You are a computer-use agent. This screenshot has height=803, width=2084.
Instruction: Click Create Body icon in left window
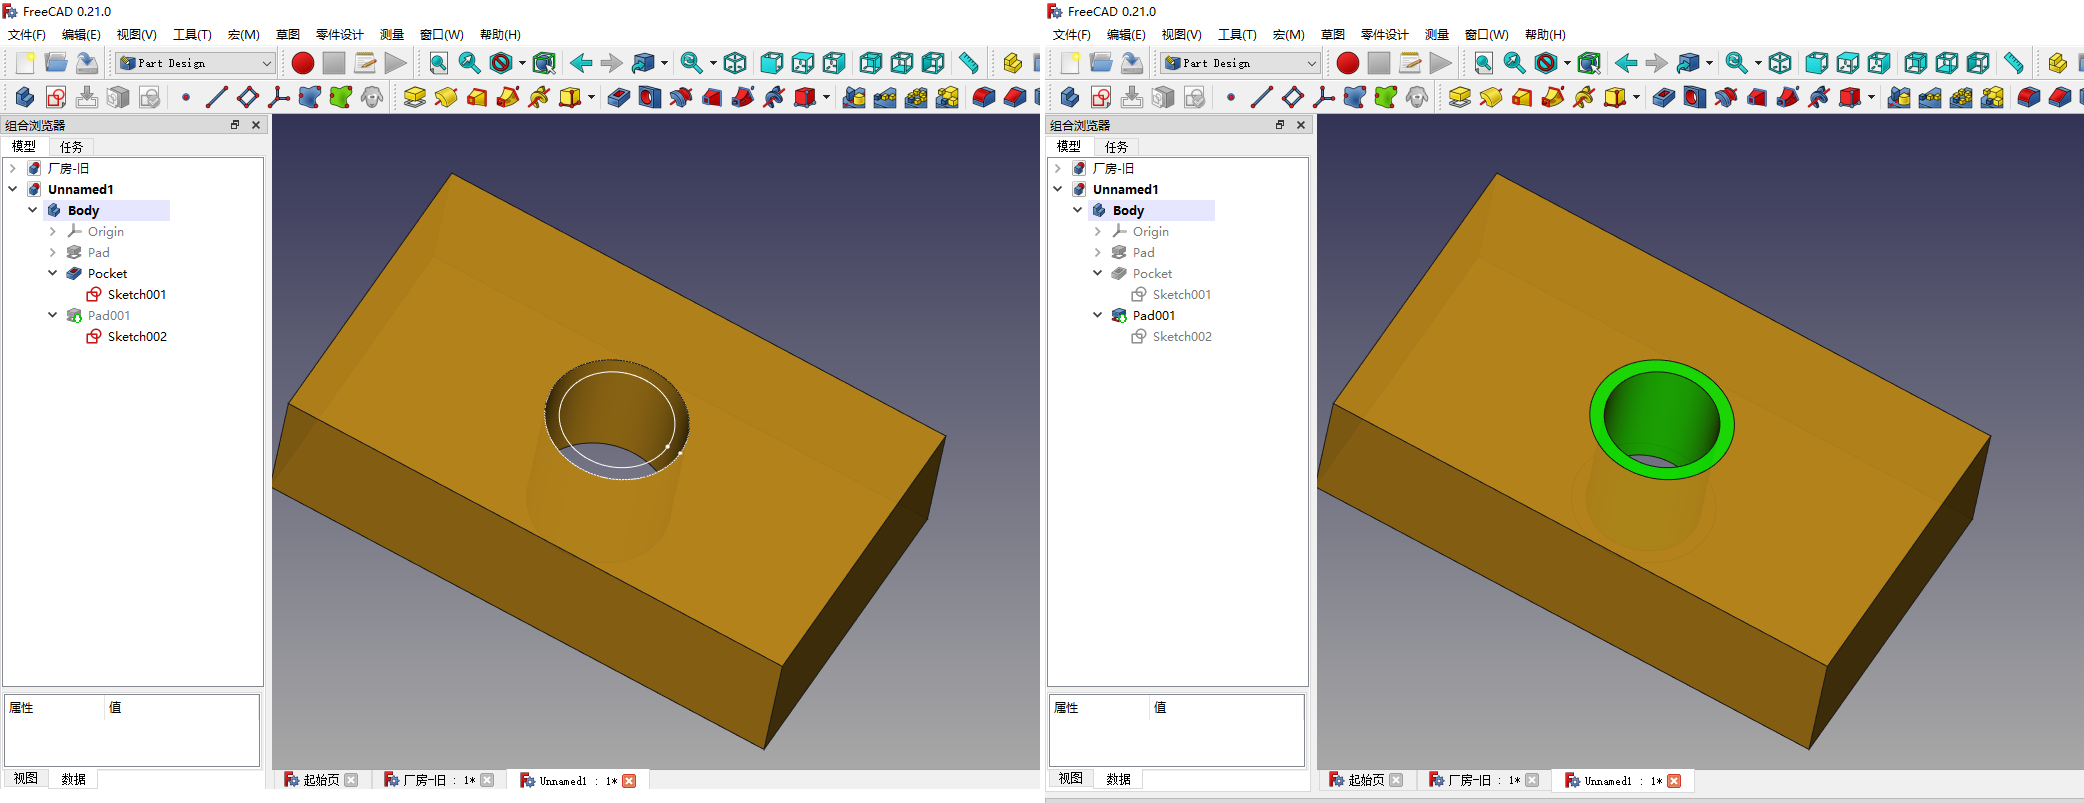tap(25, 97)
